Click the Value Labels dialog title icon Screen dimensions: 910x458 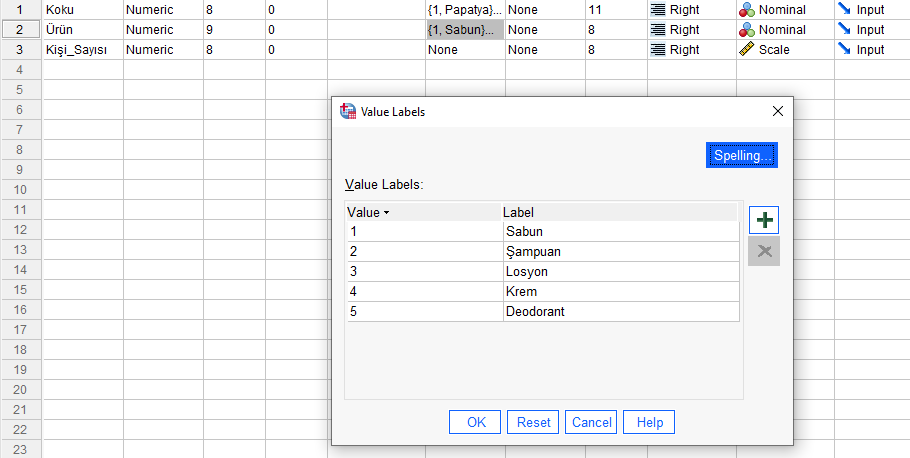coord(348,112)
